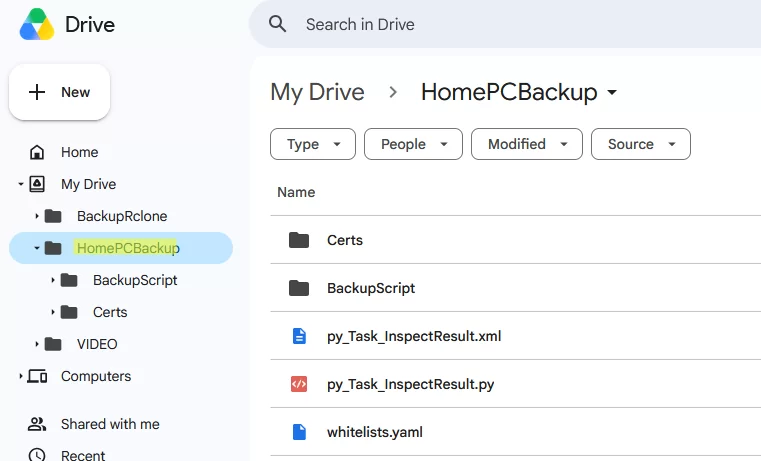Click Certs folder icon in file list
The image size is (761, 461).
tap(299, 240)
